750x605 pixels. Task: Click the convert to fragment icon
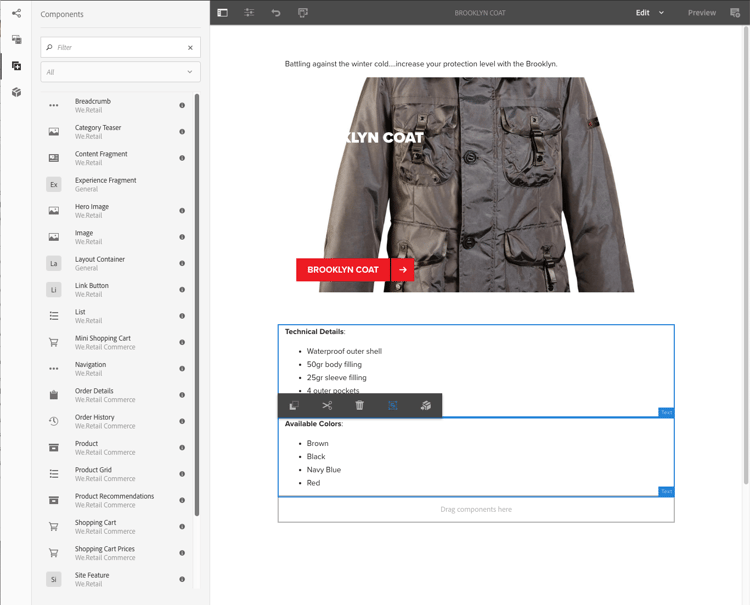426,406
